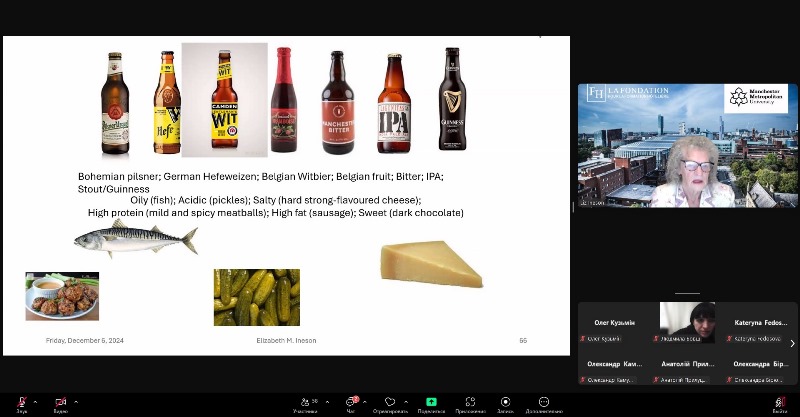The width and height of the screenshot is (800, 417).
Task: Click the LA FONDATION logo on speaker video
Action: pyautogui.click(x=628, y=93)
